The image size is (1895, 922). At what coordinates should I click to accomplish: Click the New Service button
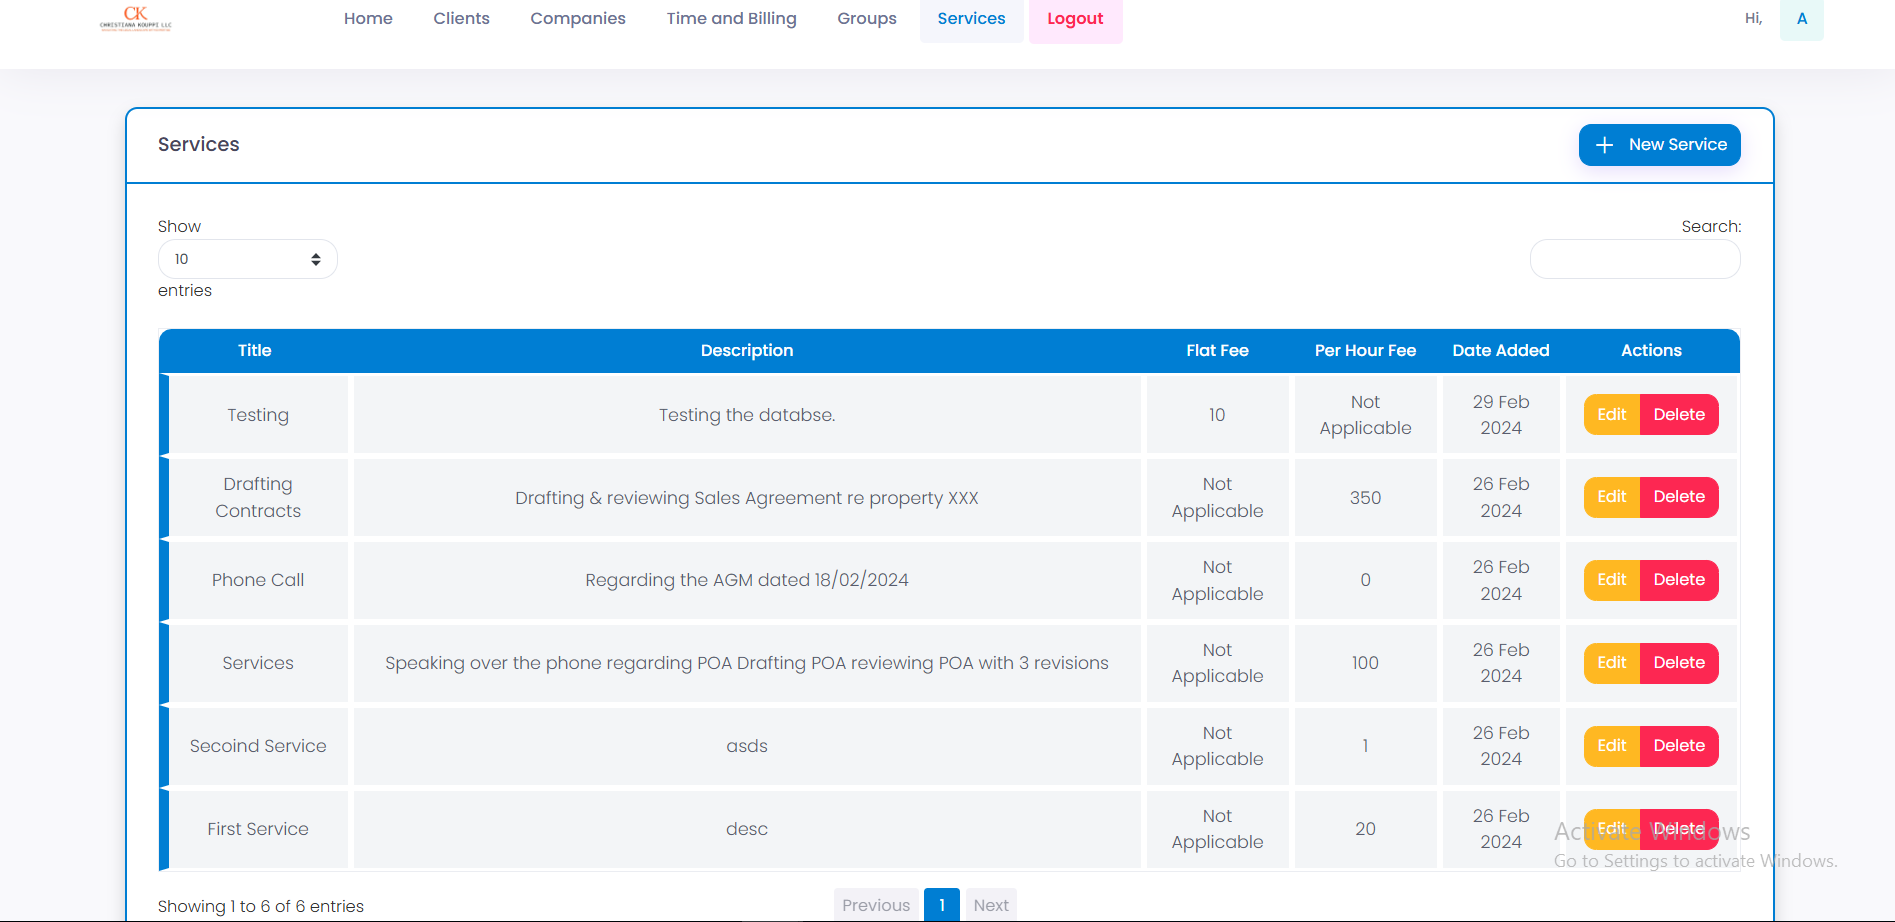1659,145
